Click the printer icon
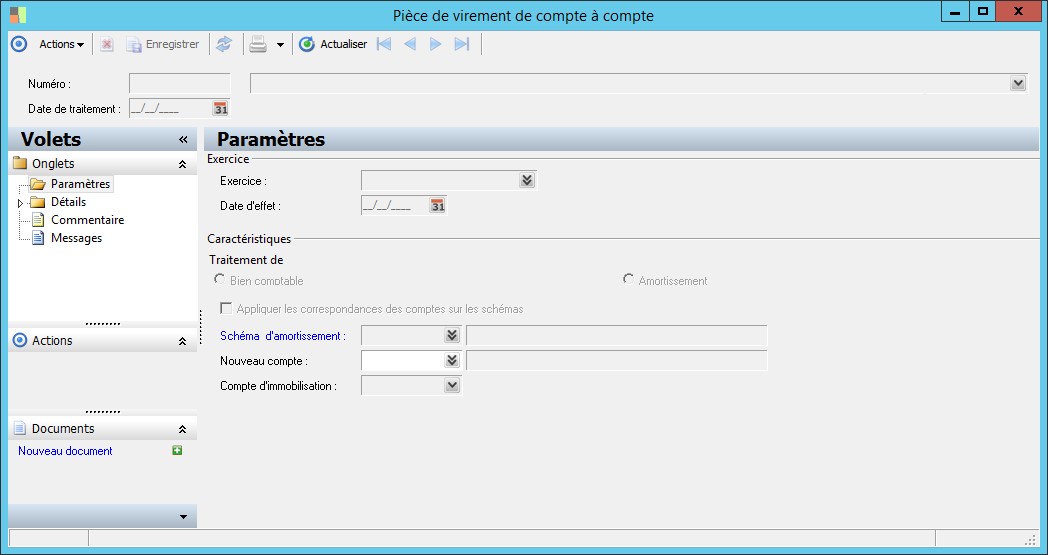This screenshot has height=555, width=1048. 258,44
